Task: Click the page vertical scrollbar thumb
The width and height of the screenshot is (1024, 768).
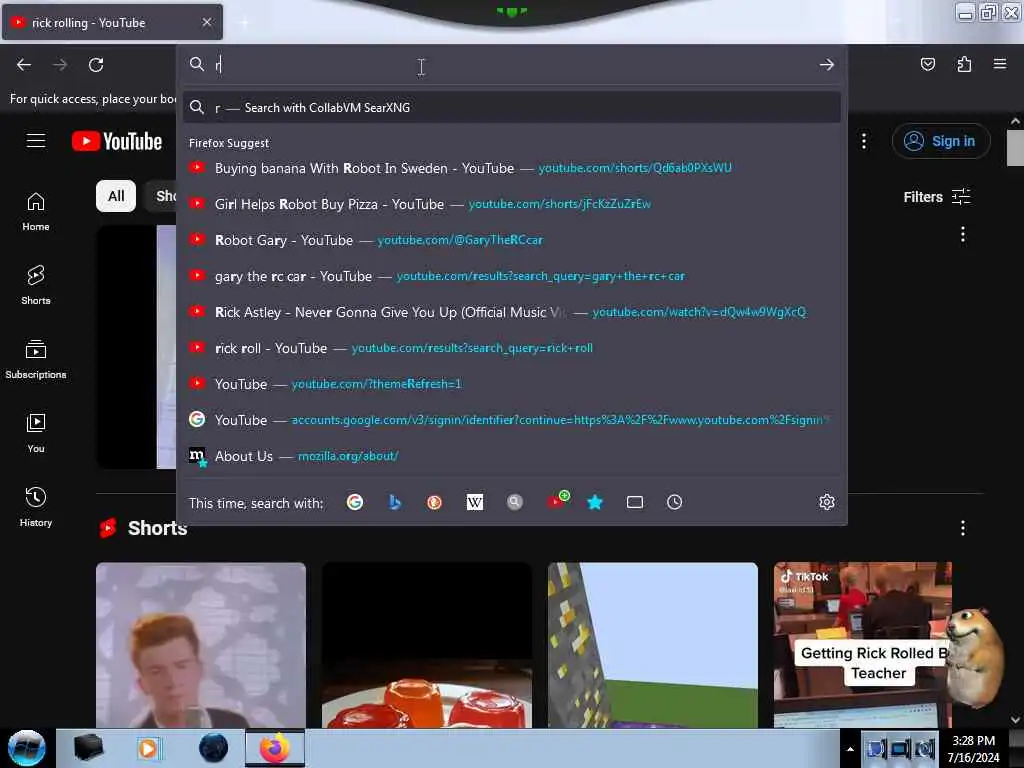Action: coord(1016,148)
